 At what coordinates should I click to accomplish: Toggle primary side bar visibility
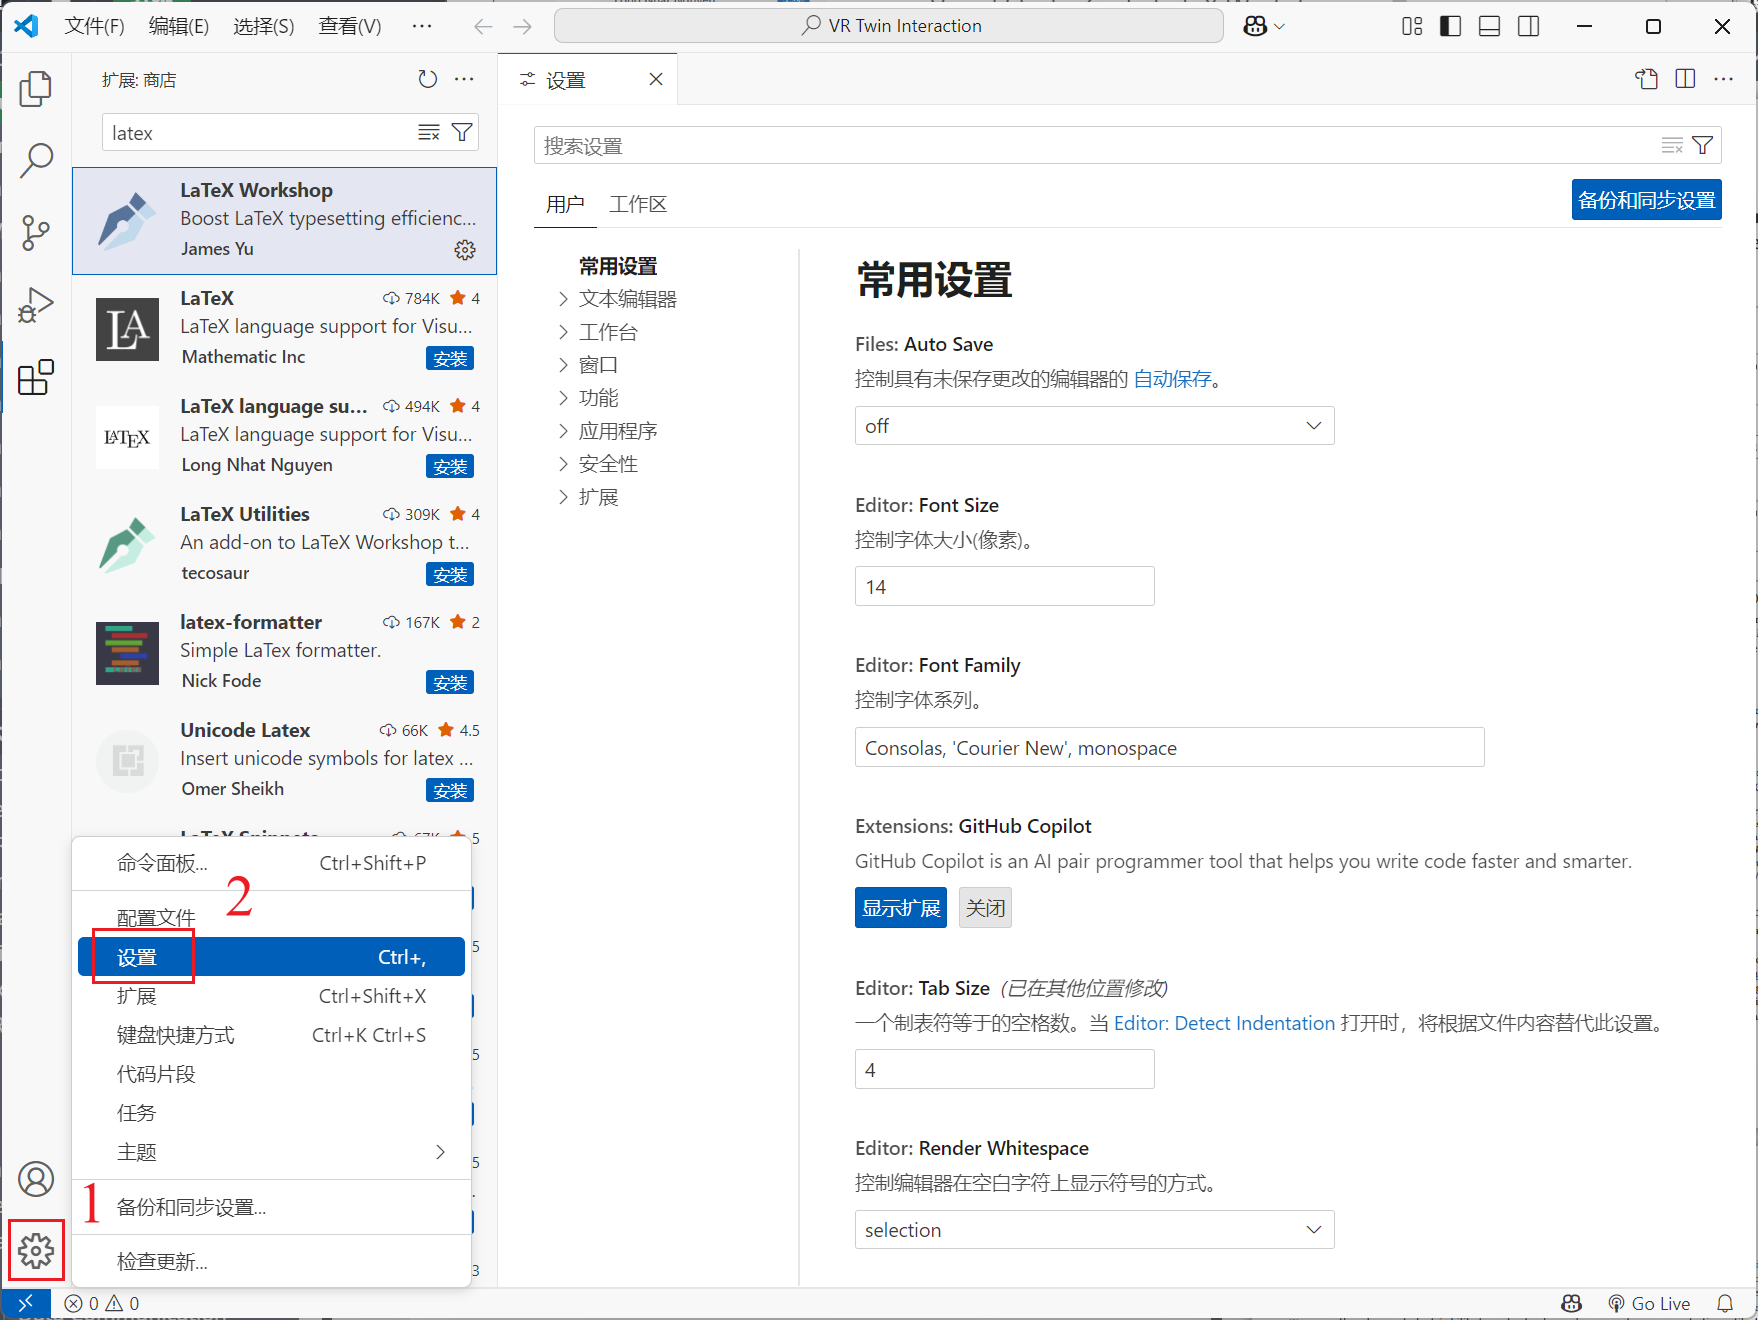coord(1451,26)
